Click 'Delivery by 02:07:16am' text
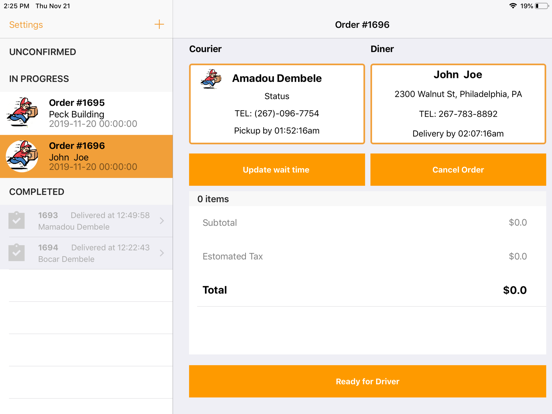Viewport: 552px width, 414px height. [458, 133]
